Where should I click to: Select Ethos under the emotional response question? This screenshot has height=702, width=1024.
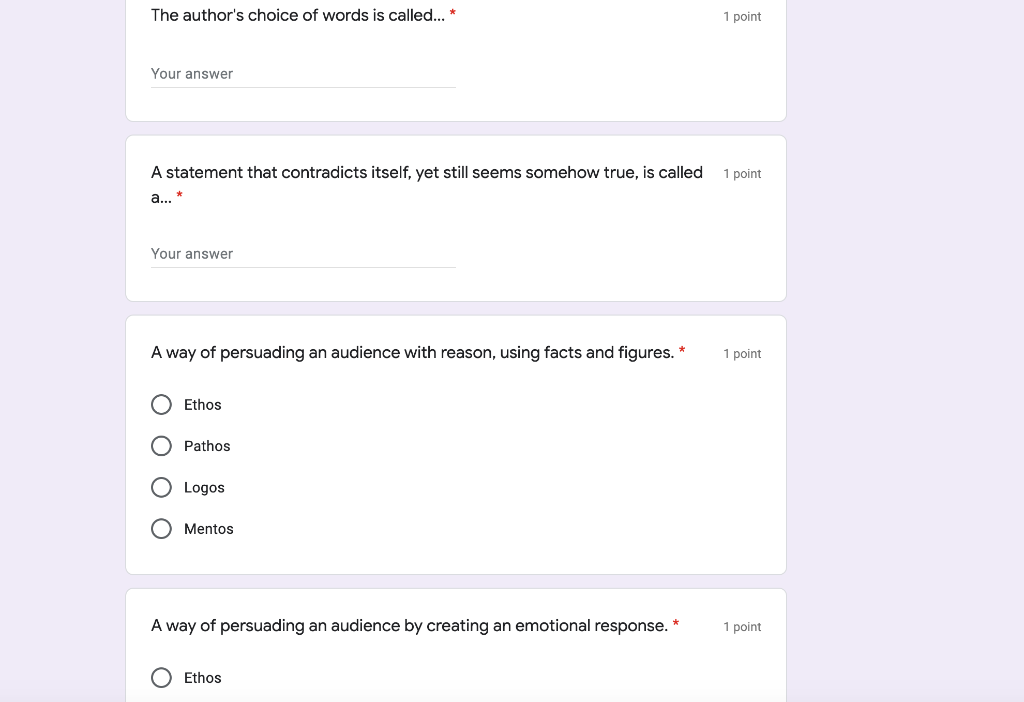pyautogui.click(x=161, y=678)
